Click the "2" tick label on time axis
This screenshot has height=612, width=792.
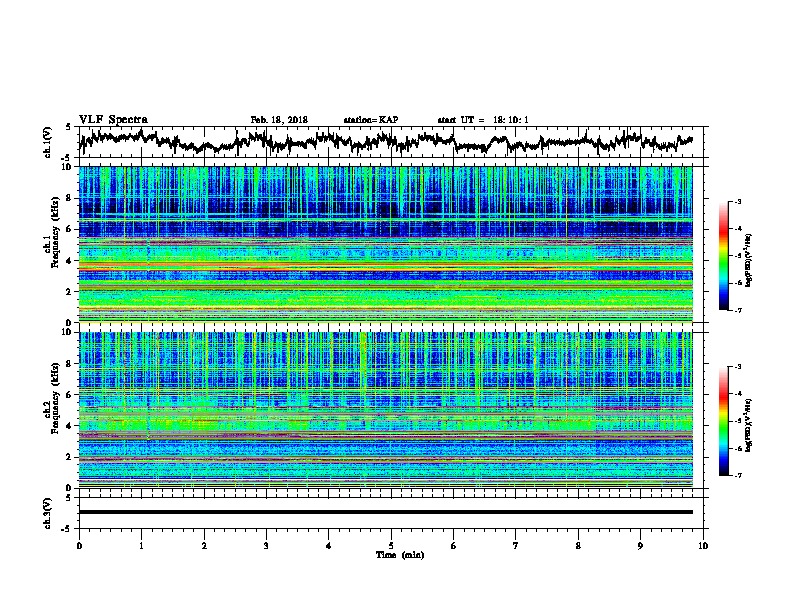tap(204, 545)
